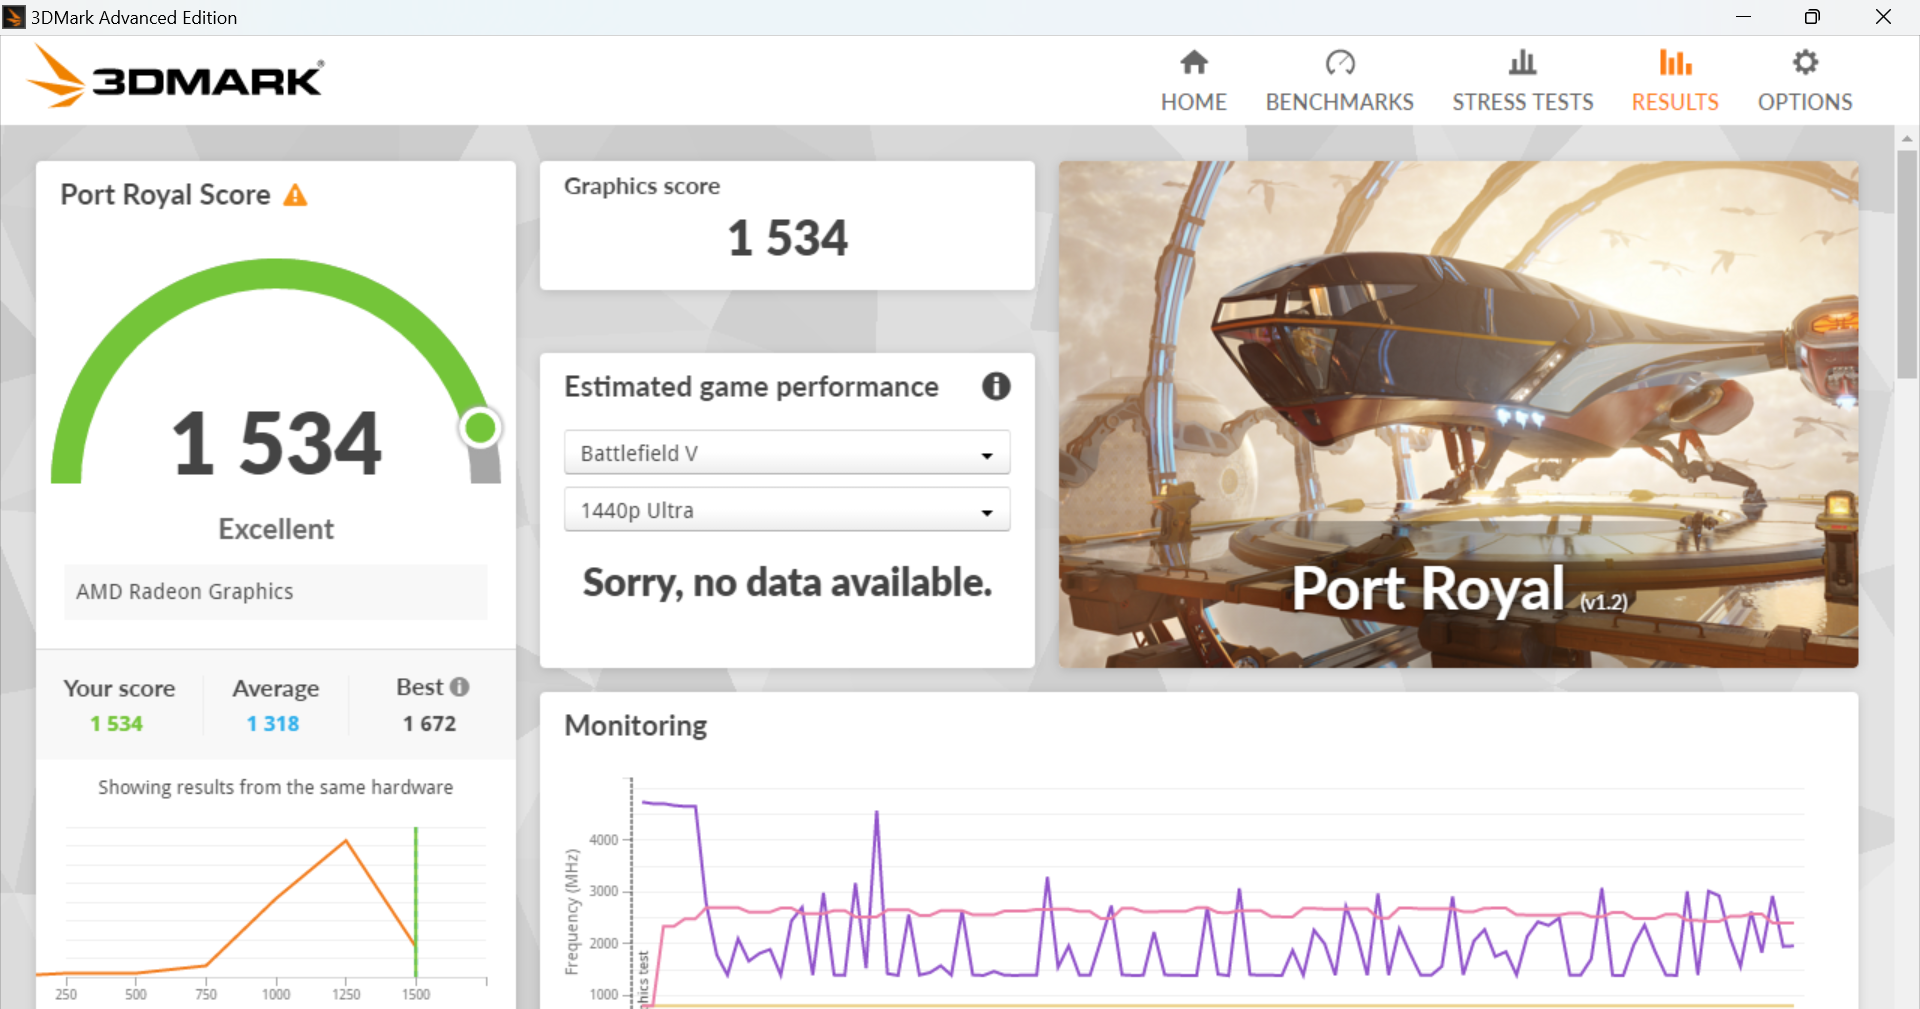The width and height of the screenshot is (1920, 1009).
Task: Click the warning triangle next to Port Royal Score
Action: click(295, 195)
